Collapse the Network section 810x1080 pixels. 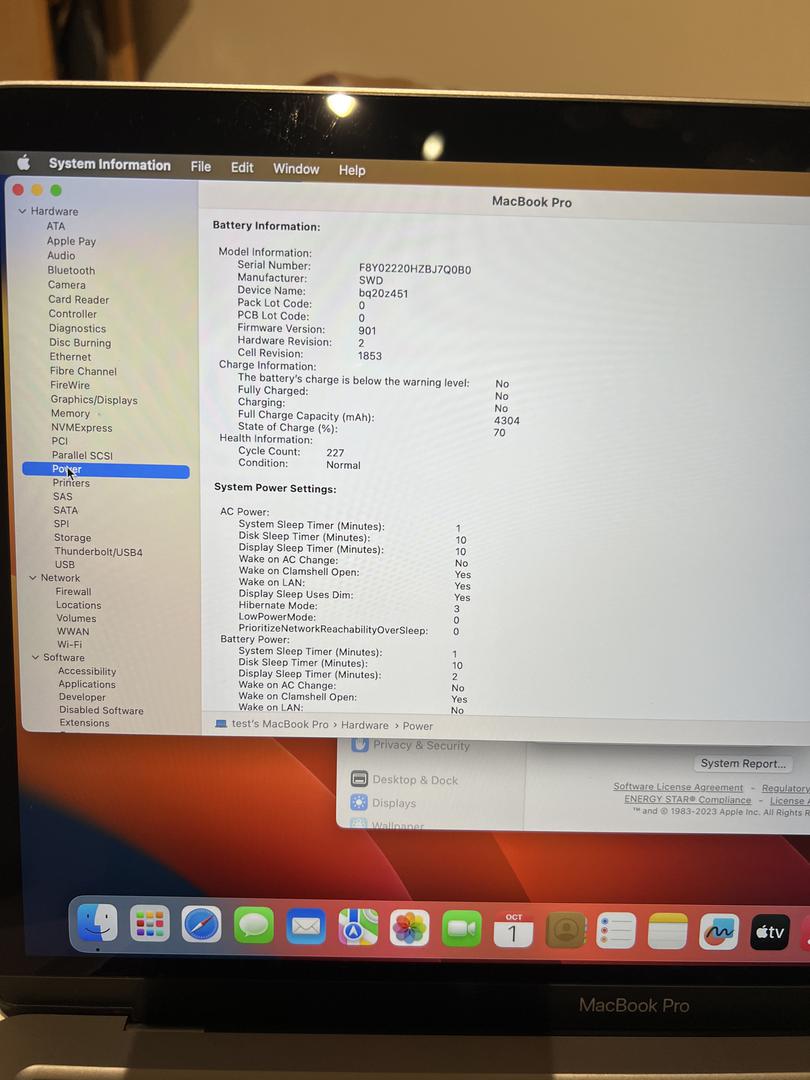(32, 577)
